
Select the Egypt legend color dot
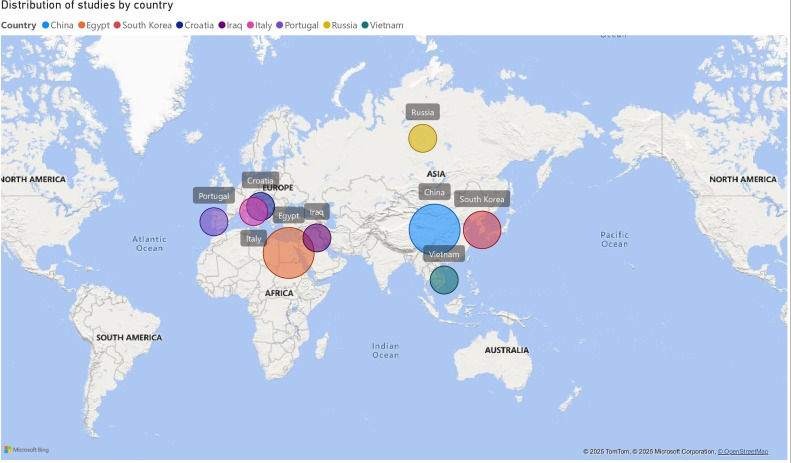click(x=81, y=25)
